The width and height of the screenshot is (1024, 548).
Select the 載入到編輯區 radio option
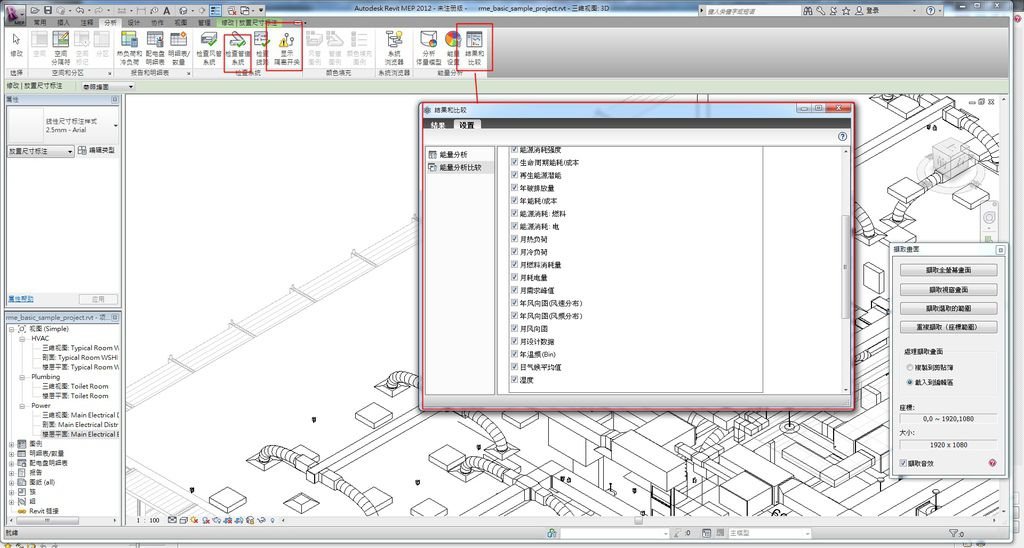tap(909, 382)
